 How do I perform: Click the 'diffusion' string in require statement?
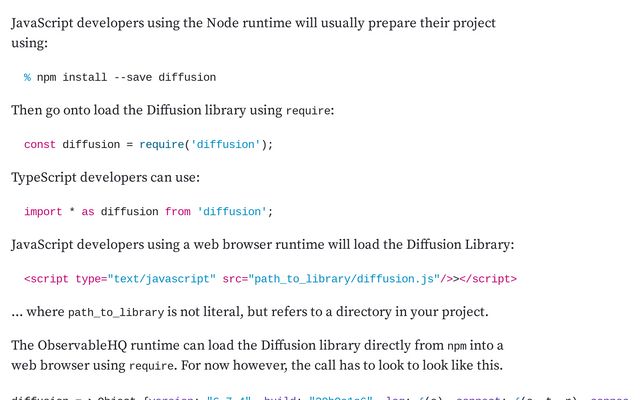(x=225, y=144)
